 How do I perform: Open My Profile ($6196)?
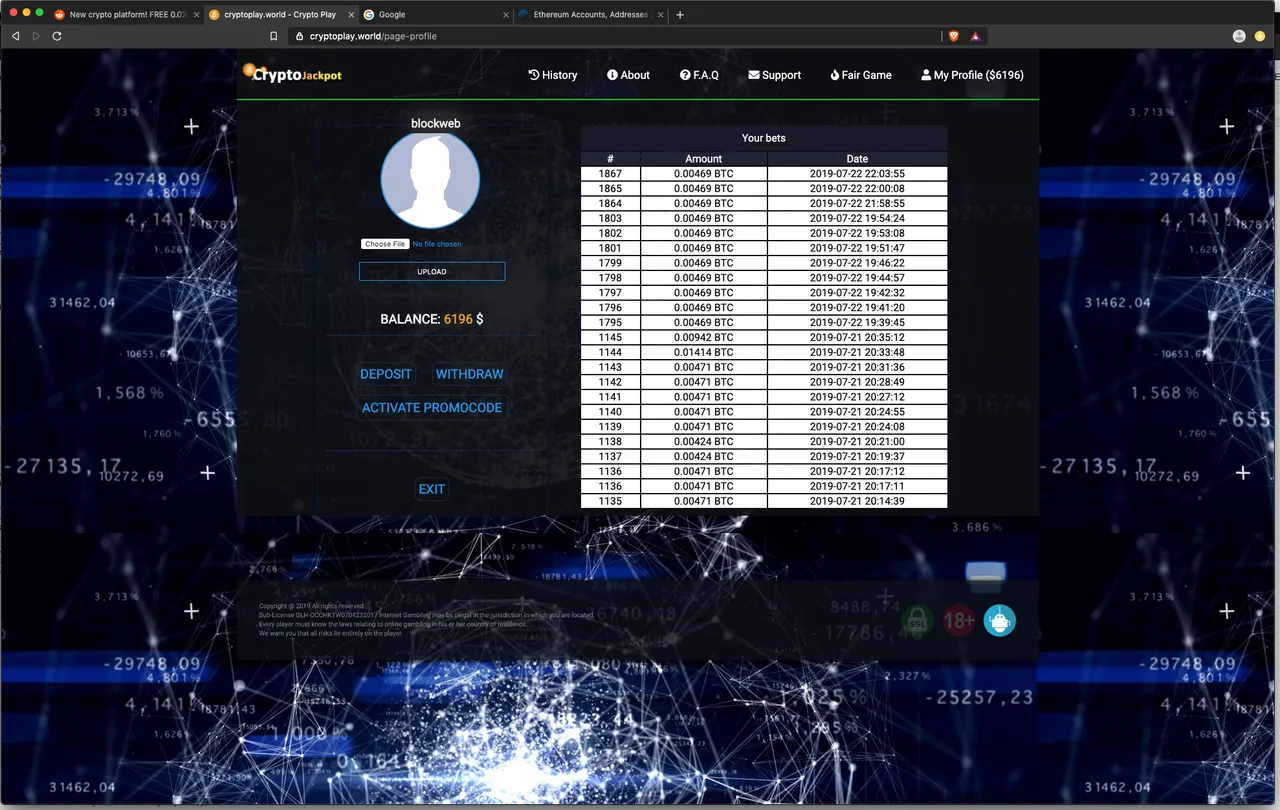(972, 75)
